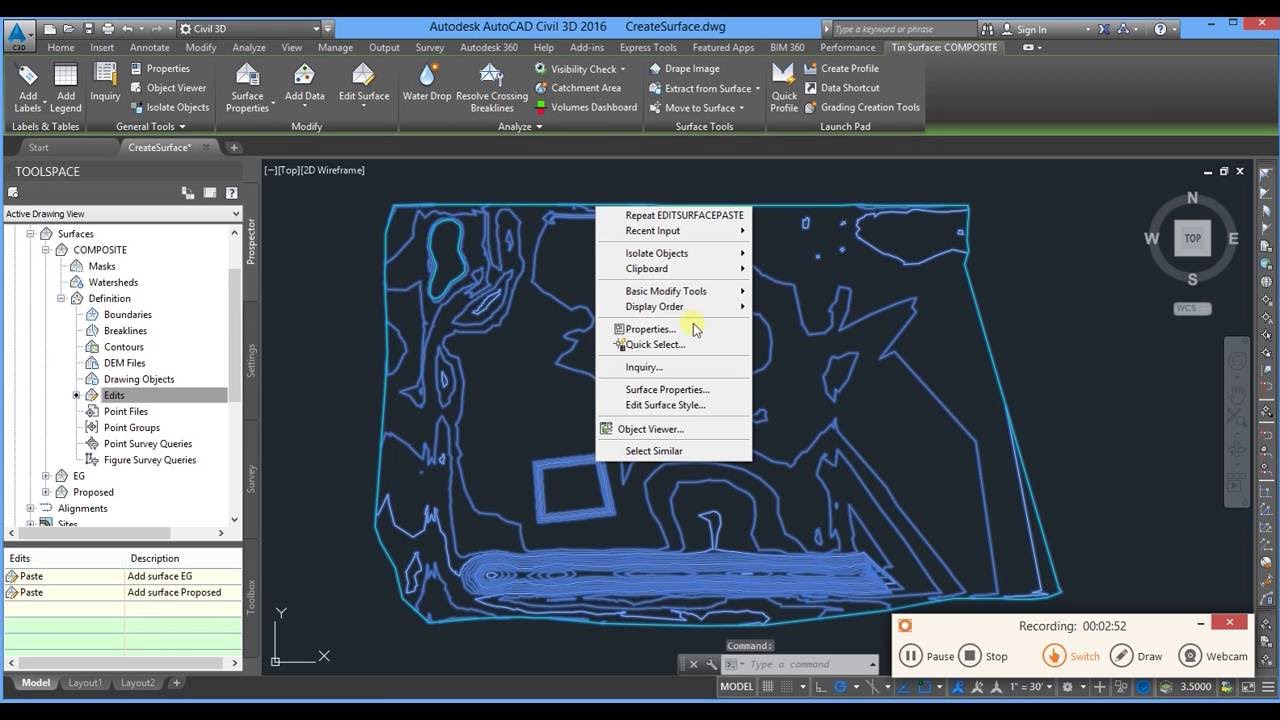Viewport: 1280px width, 720px height.
Task: Click the Add Legend ribbon icon
Action: pos(65,87)
